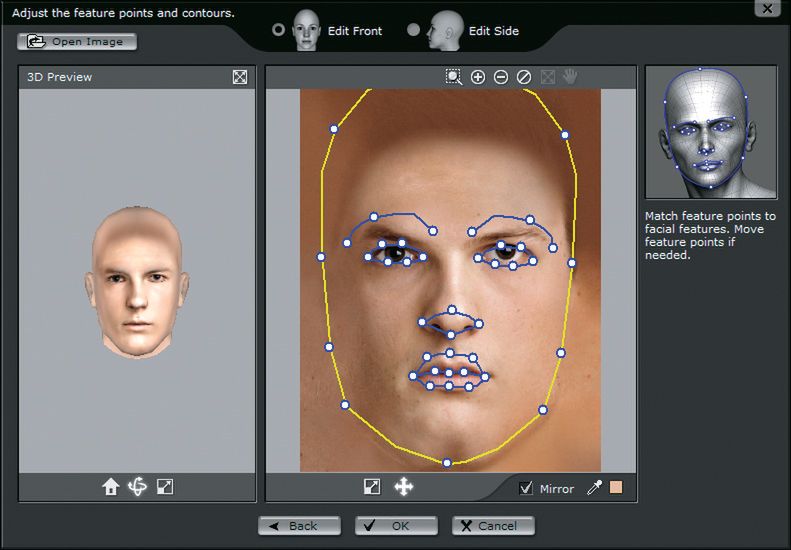Open the skin tone color swatch
The height and width of the screenshot is (550, 791).
(x=616, y=488)
